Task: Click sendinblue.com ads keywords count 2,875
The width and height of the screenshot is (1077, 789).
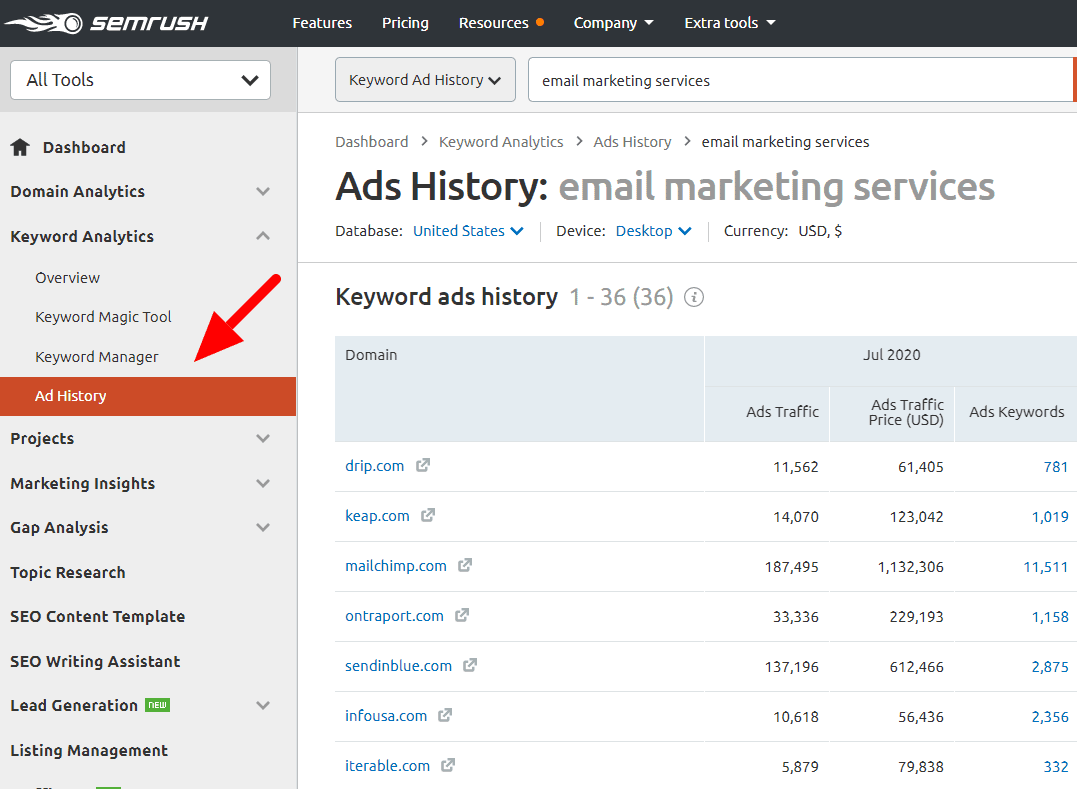Action: [1050, 667]
